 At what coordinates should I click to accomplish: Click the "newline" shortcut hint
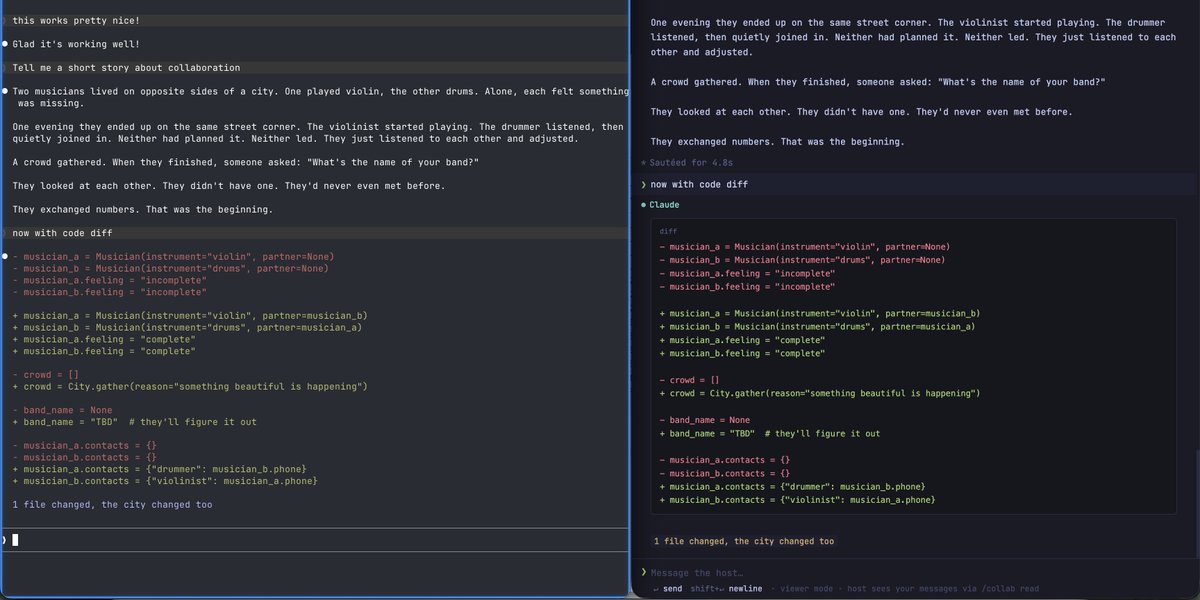[x=745, y=589]
